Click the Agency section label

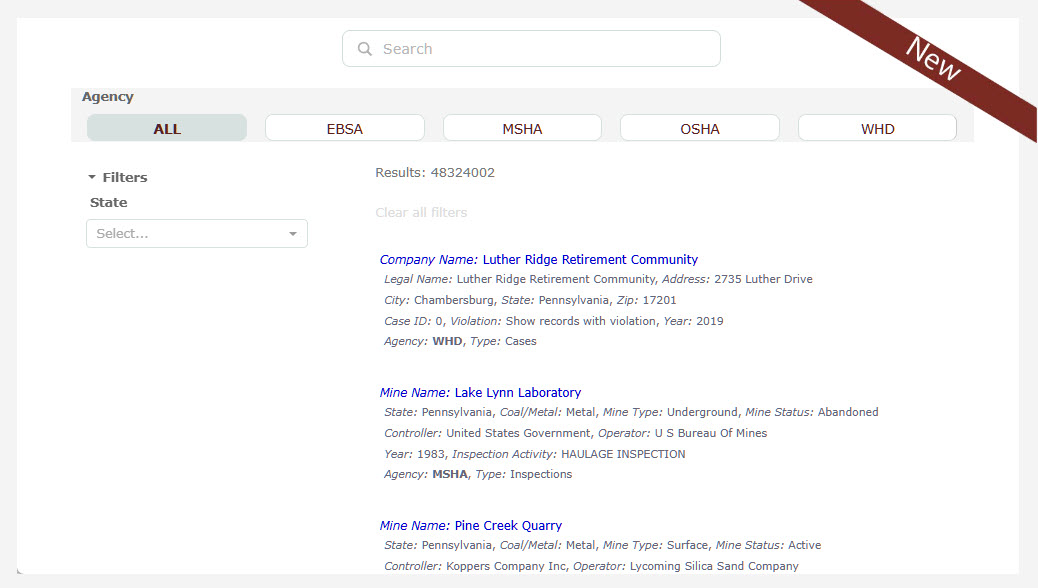point(108,97)
